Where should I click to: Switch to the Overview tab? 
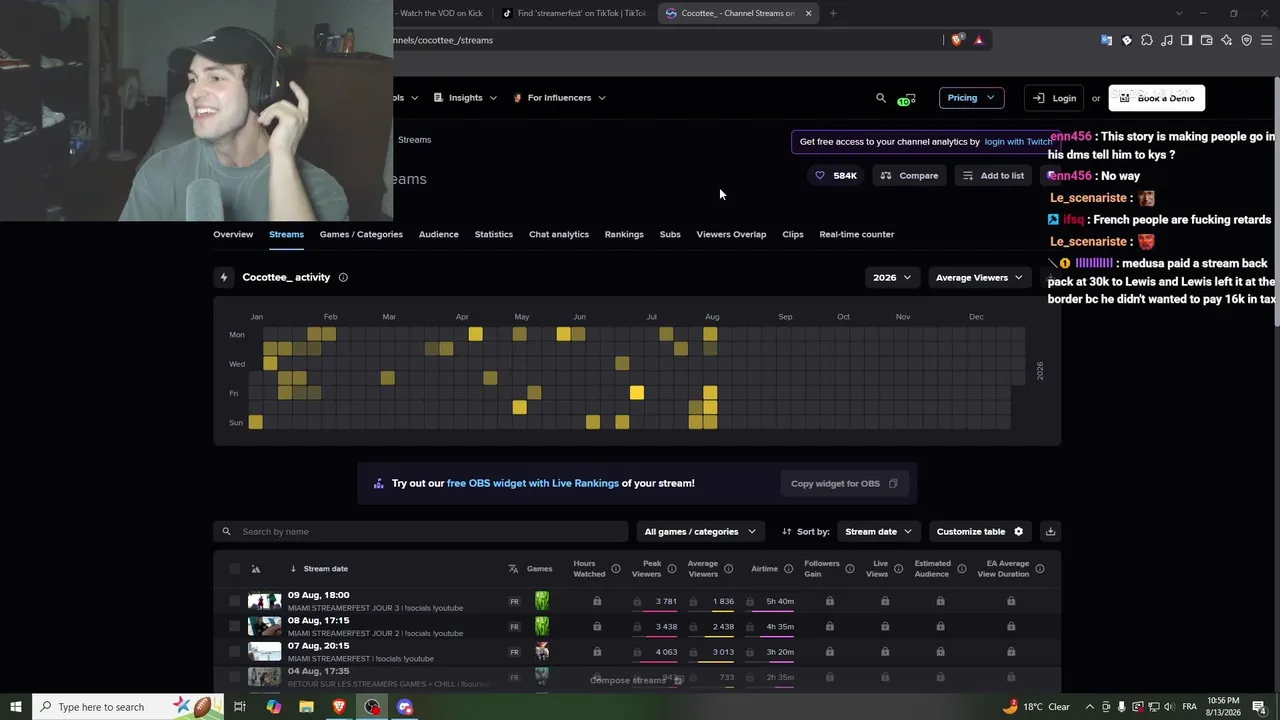point(233,234)
